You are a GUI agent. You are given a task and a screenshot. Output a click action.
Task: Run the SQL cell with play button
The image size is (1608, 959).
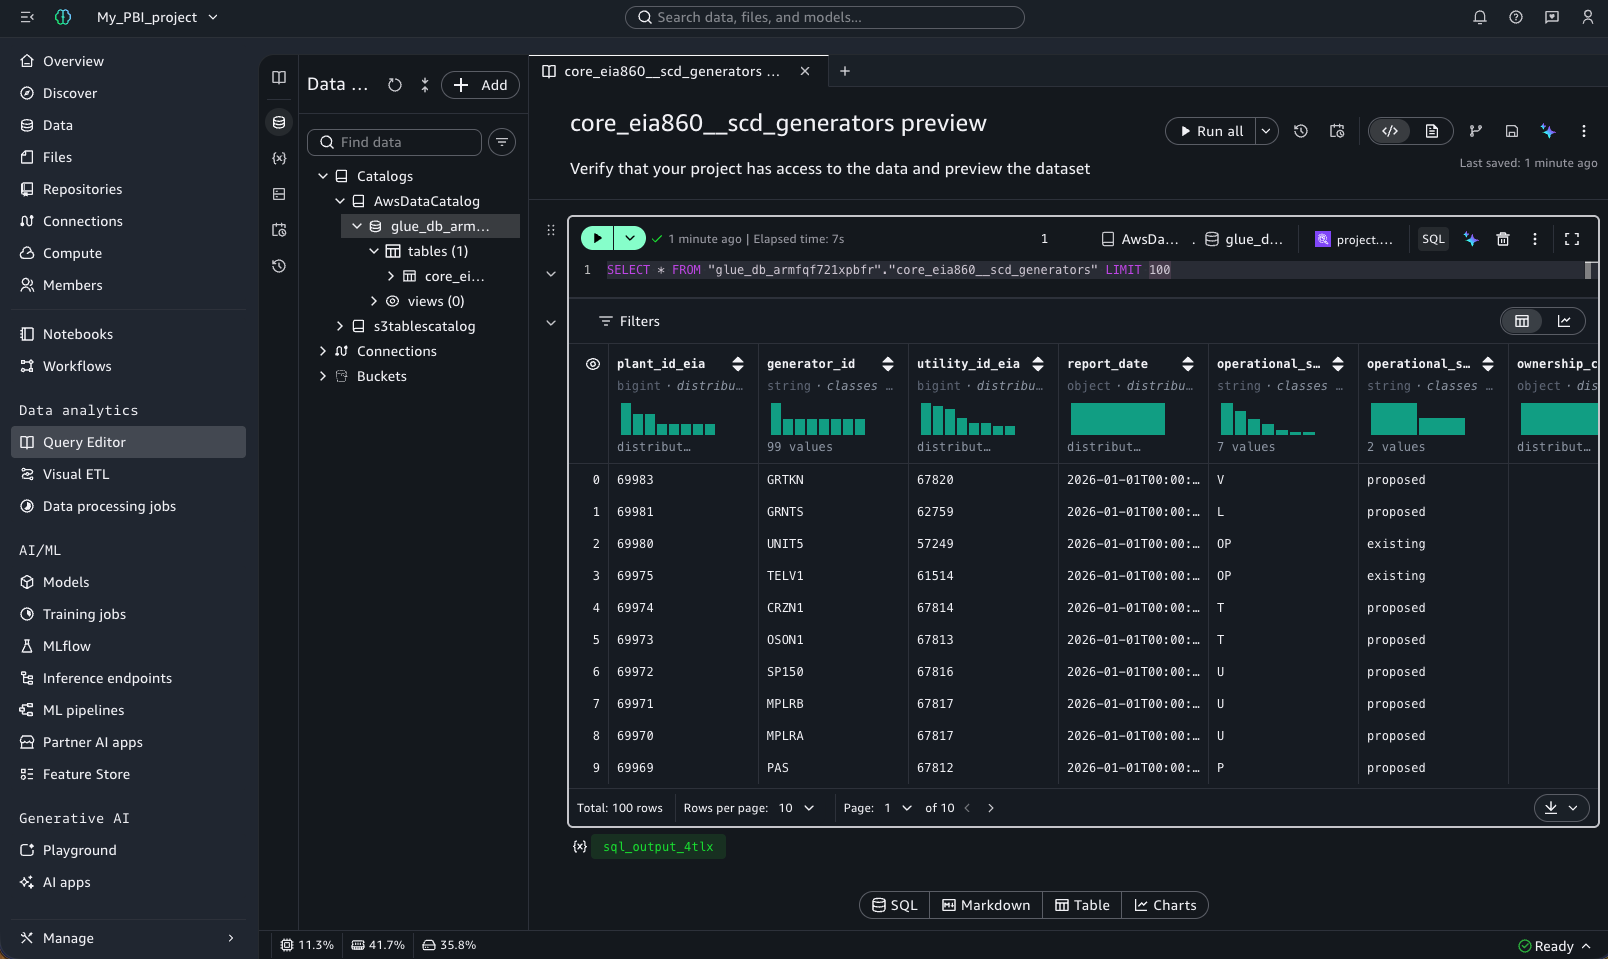[x=597, y=238]
